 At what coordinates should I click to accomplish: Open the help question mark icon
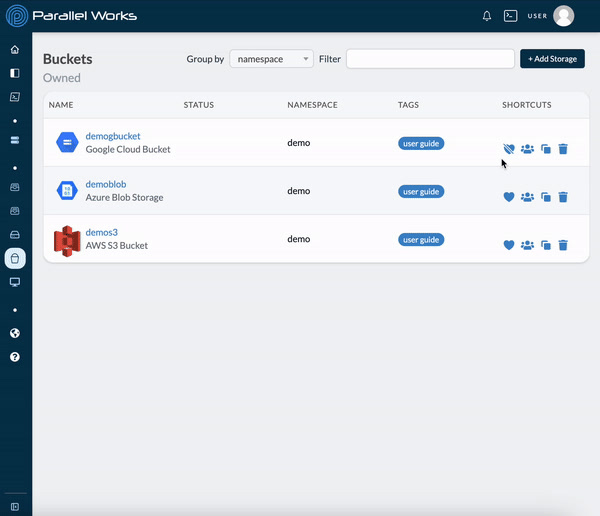pyautogui.click(x=15, y=357)
